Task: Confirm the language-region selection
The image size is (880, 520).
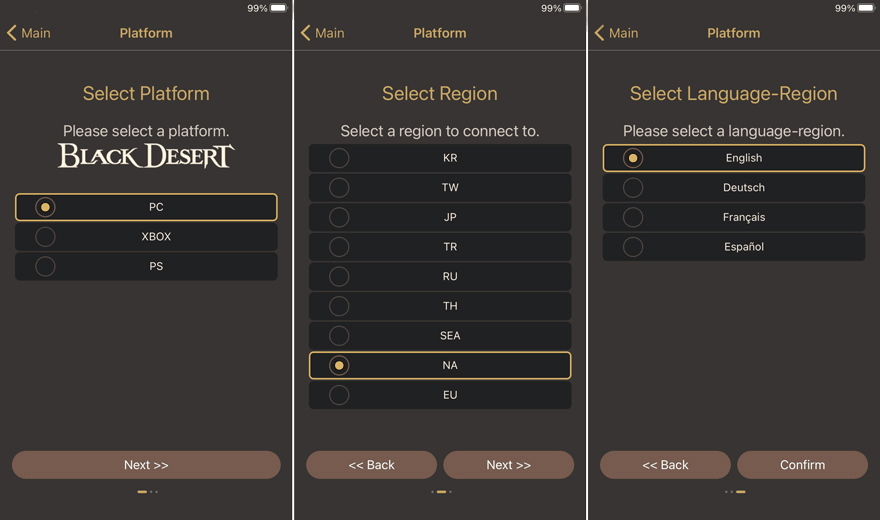Action: [803, 465]
